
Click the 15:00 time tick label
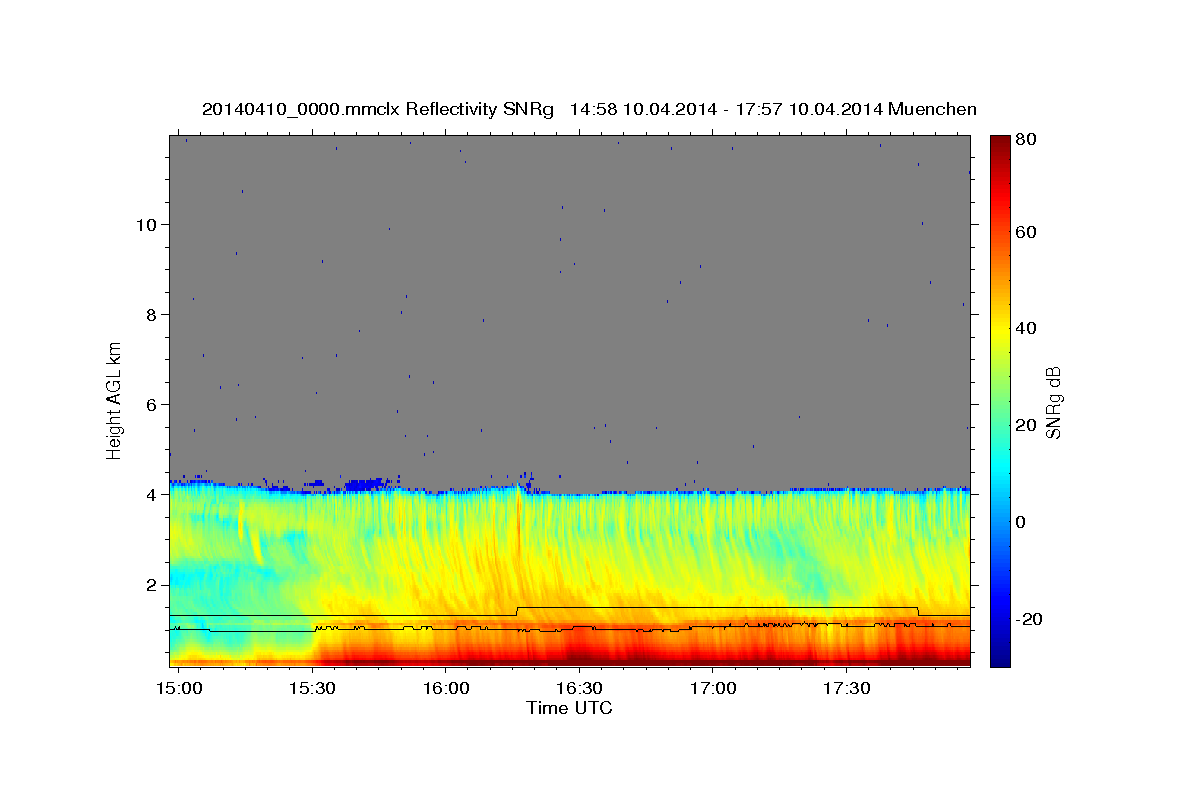point(180,689)
